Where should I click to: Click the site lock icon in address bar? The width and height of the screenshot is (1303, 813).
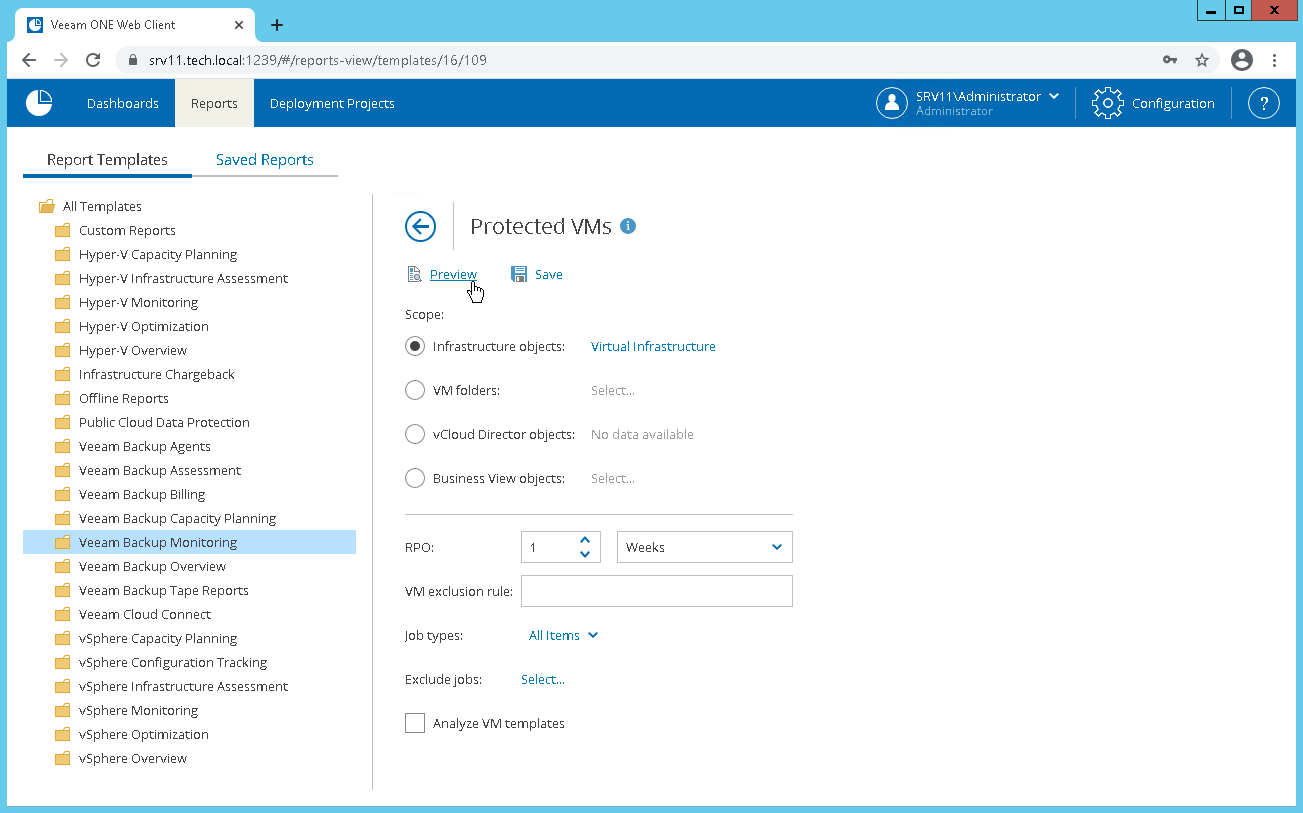(133, 60)
